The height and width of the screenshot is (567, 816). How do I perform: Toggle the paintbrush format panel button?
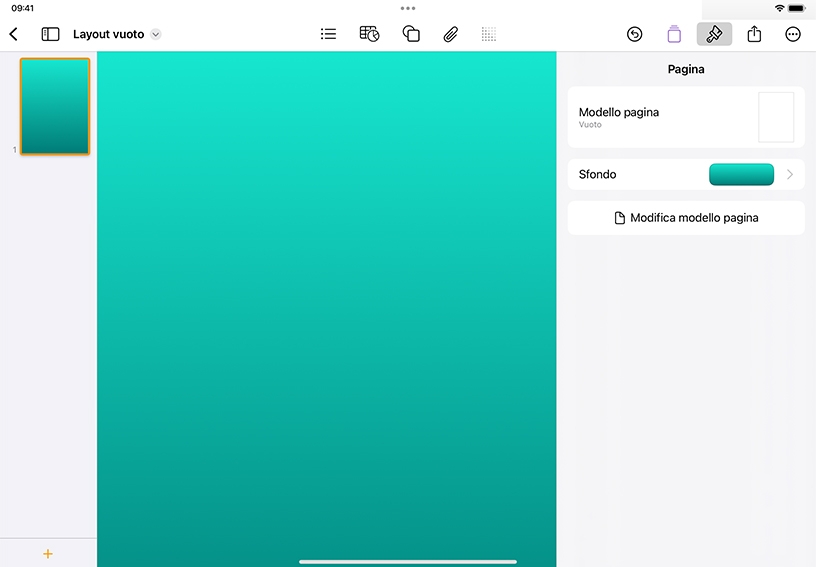pyautogui.click(x=714, y=34)
